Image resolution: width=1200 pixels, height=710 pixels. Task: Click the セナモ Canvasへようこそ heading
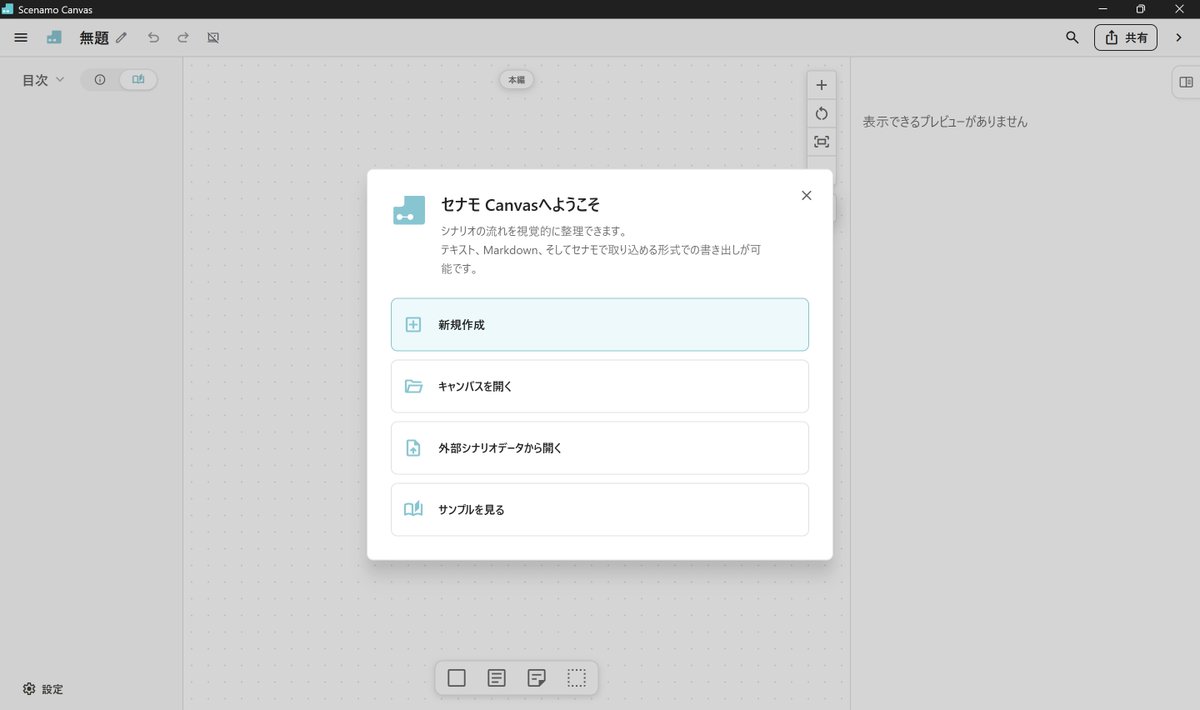click(520, 204)
